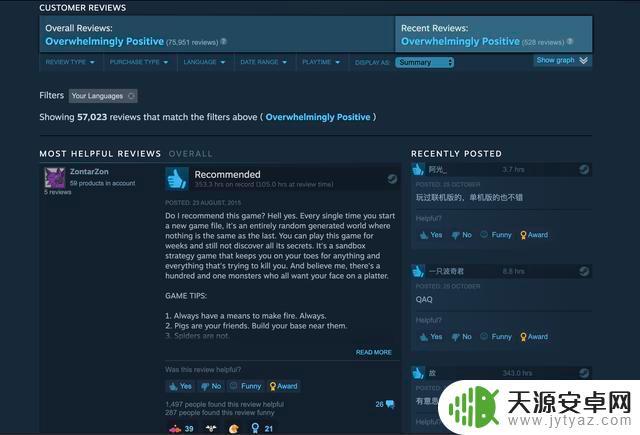Open the Language filter dropdown
The image size is (640, 435).
click(204, 62)
